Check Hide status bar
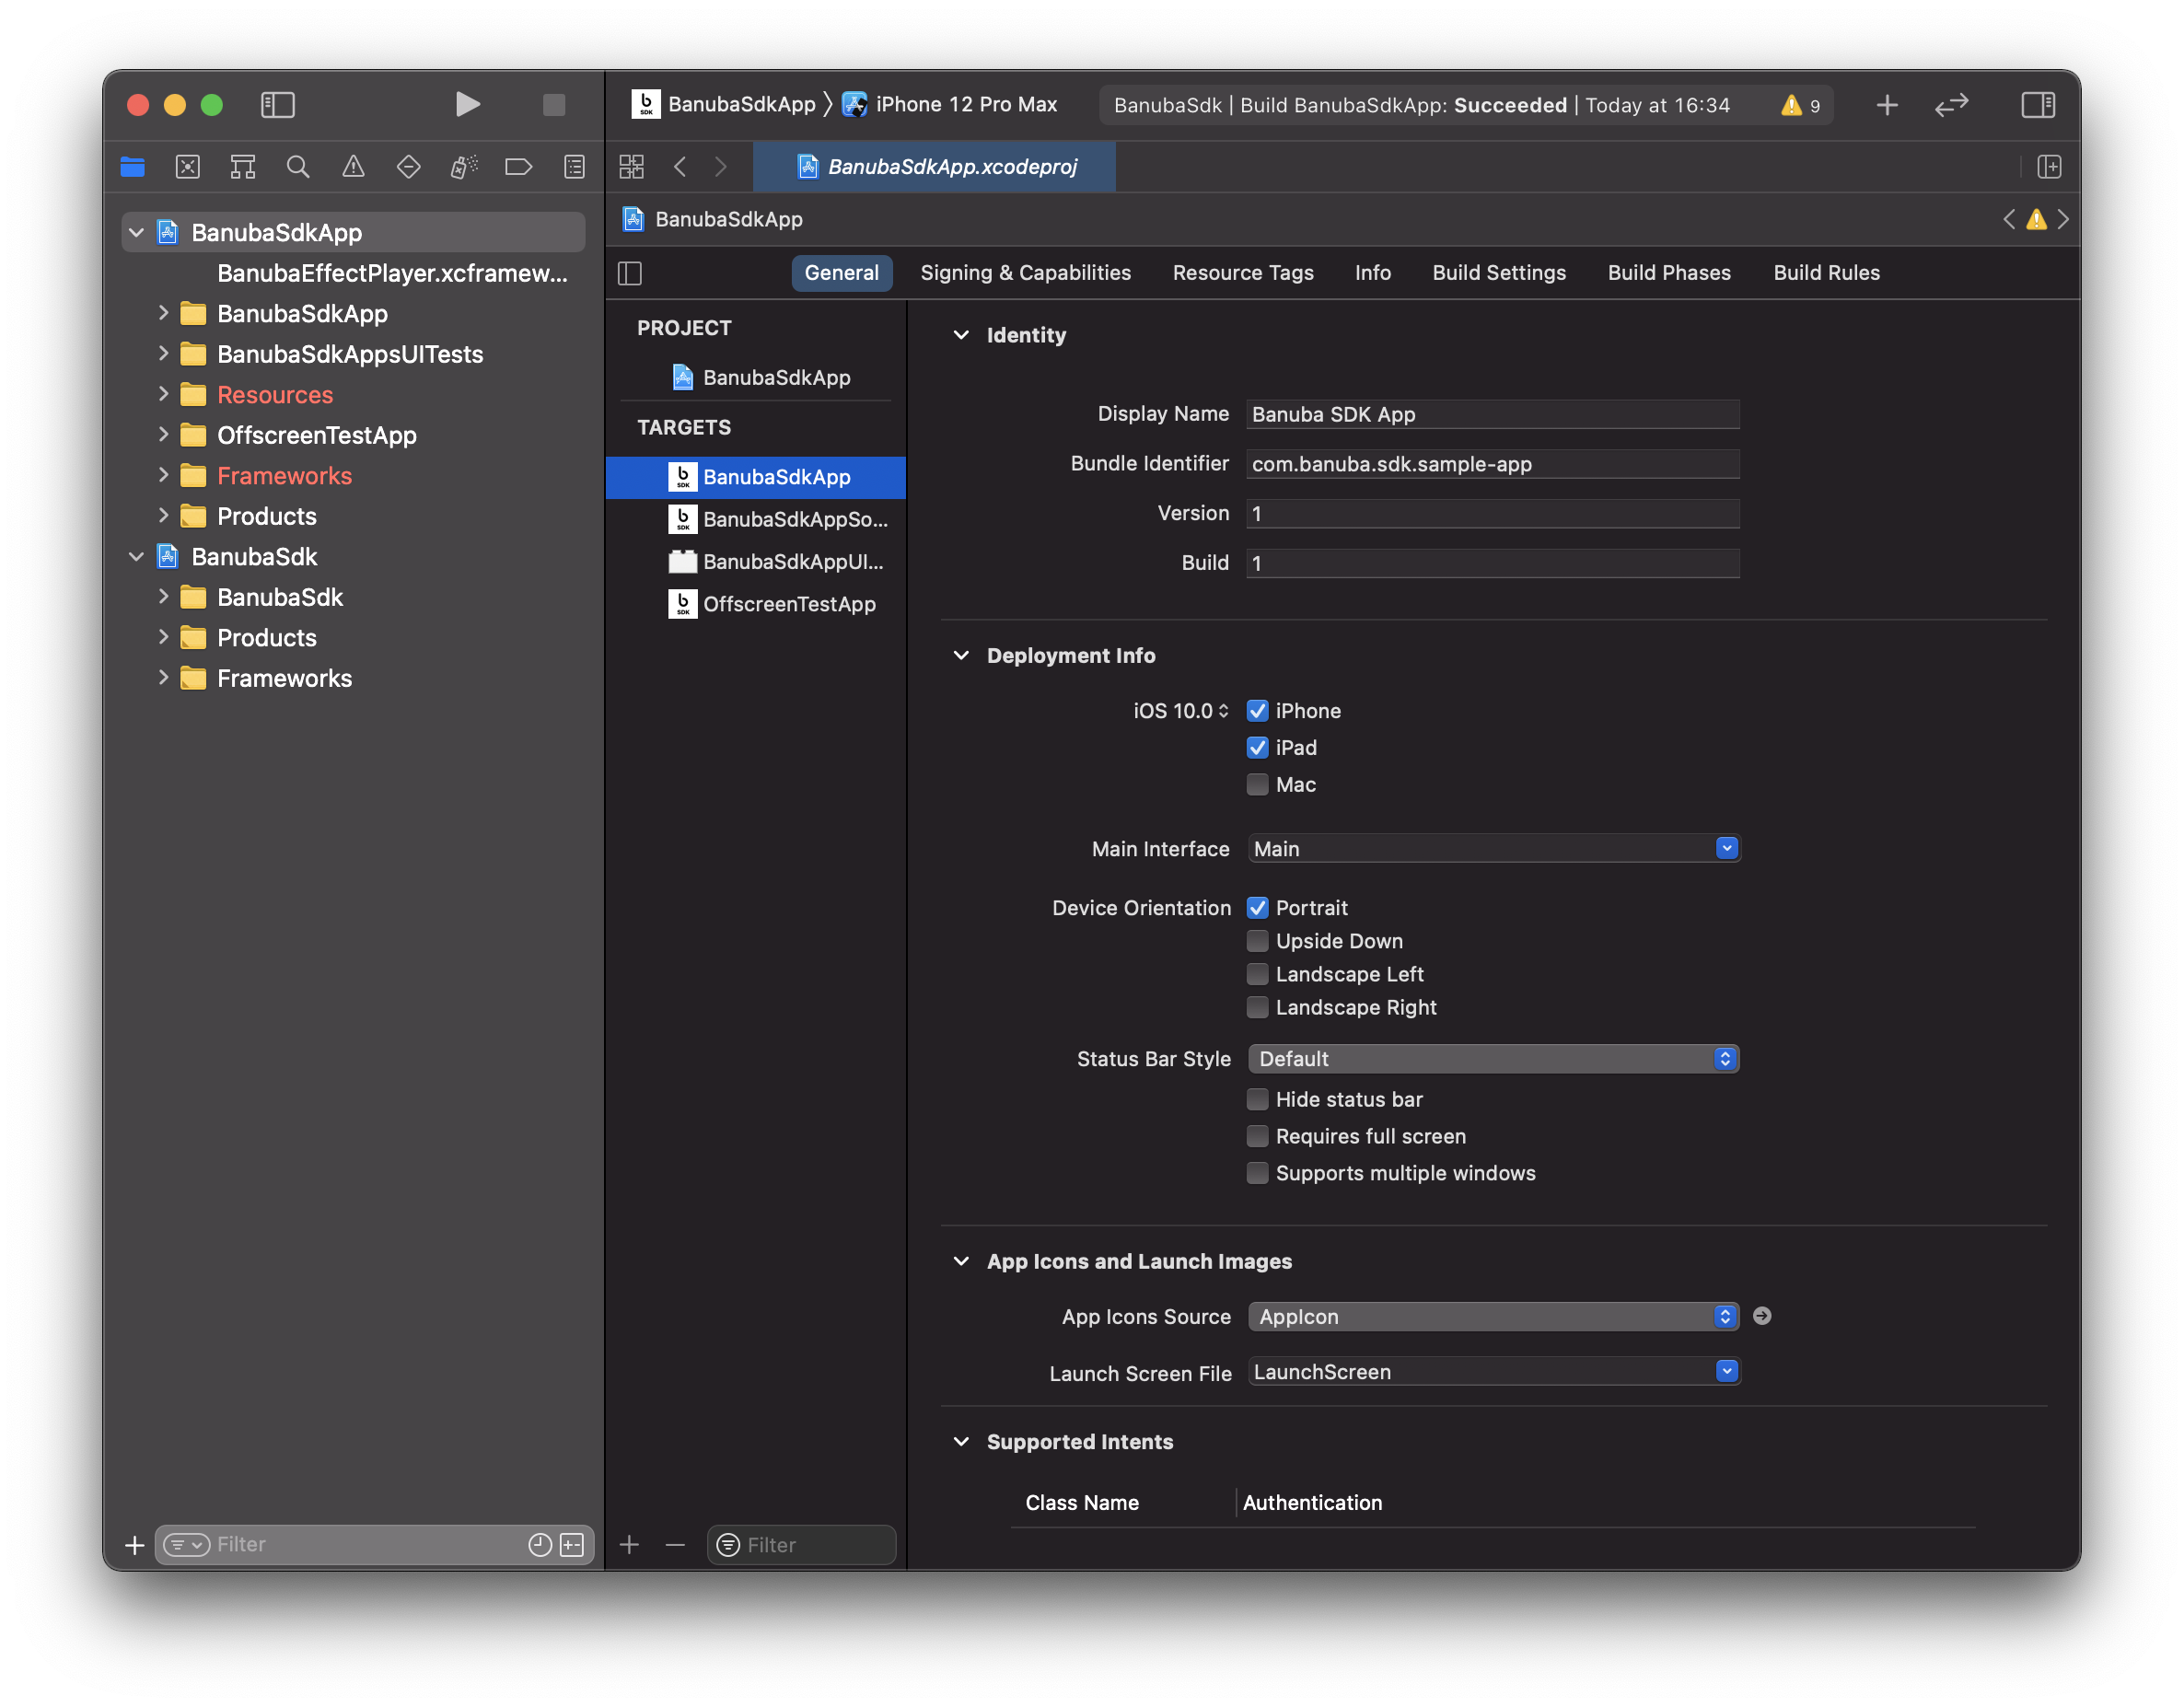This screenshot has width=2184, height=1707. click(1257, 1099)
